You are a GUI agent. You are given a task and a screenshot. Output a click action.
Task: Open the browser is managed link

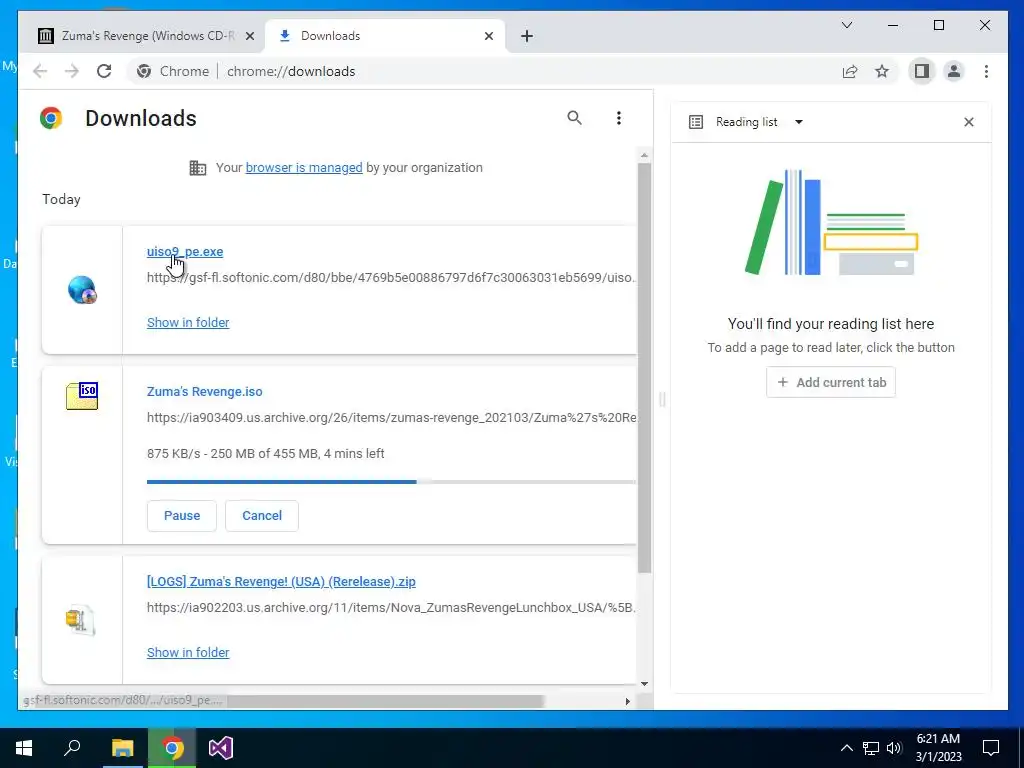coord(304,168)
